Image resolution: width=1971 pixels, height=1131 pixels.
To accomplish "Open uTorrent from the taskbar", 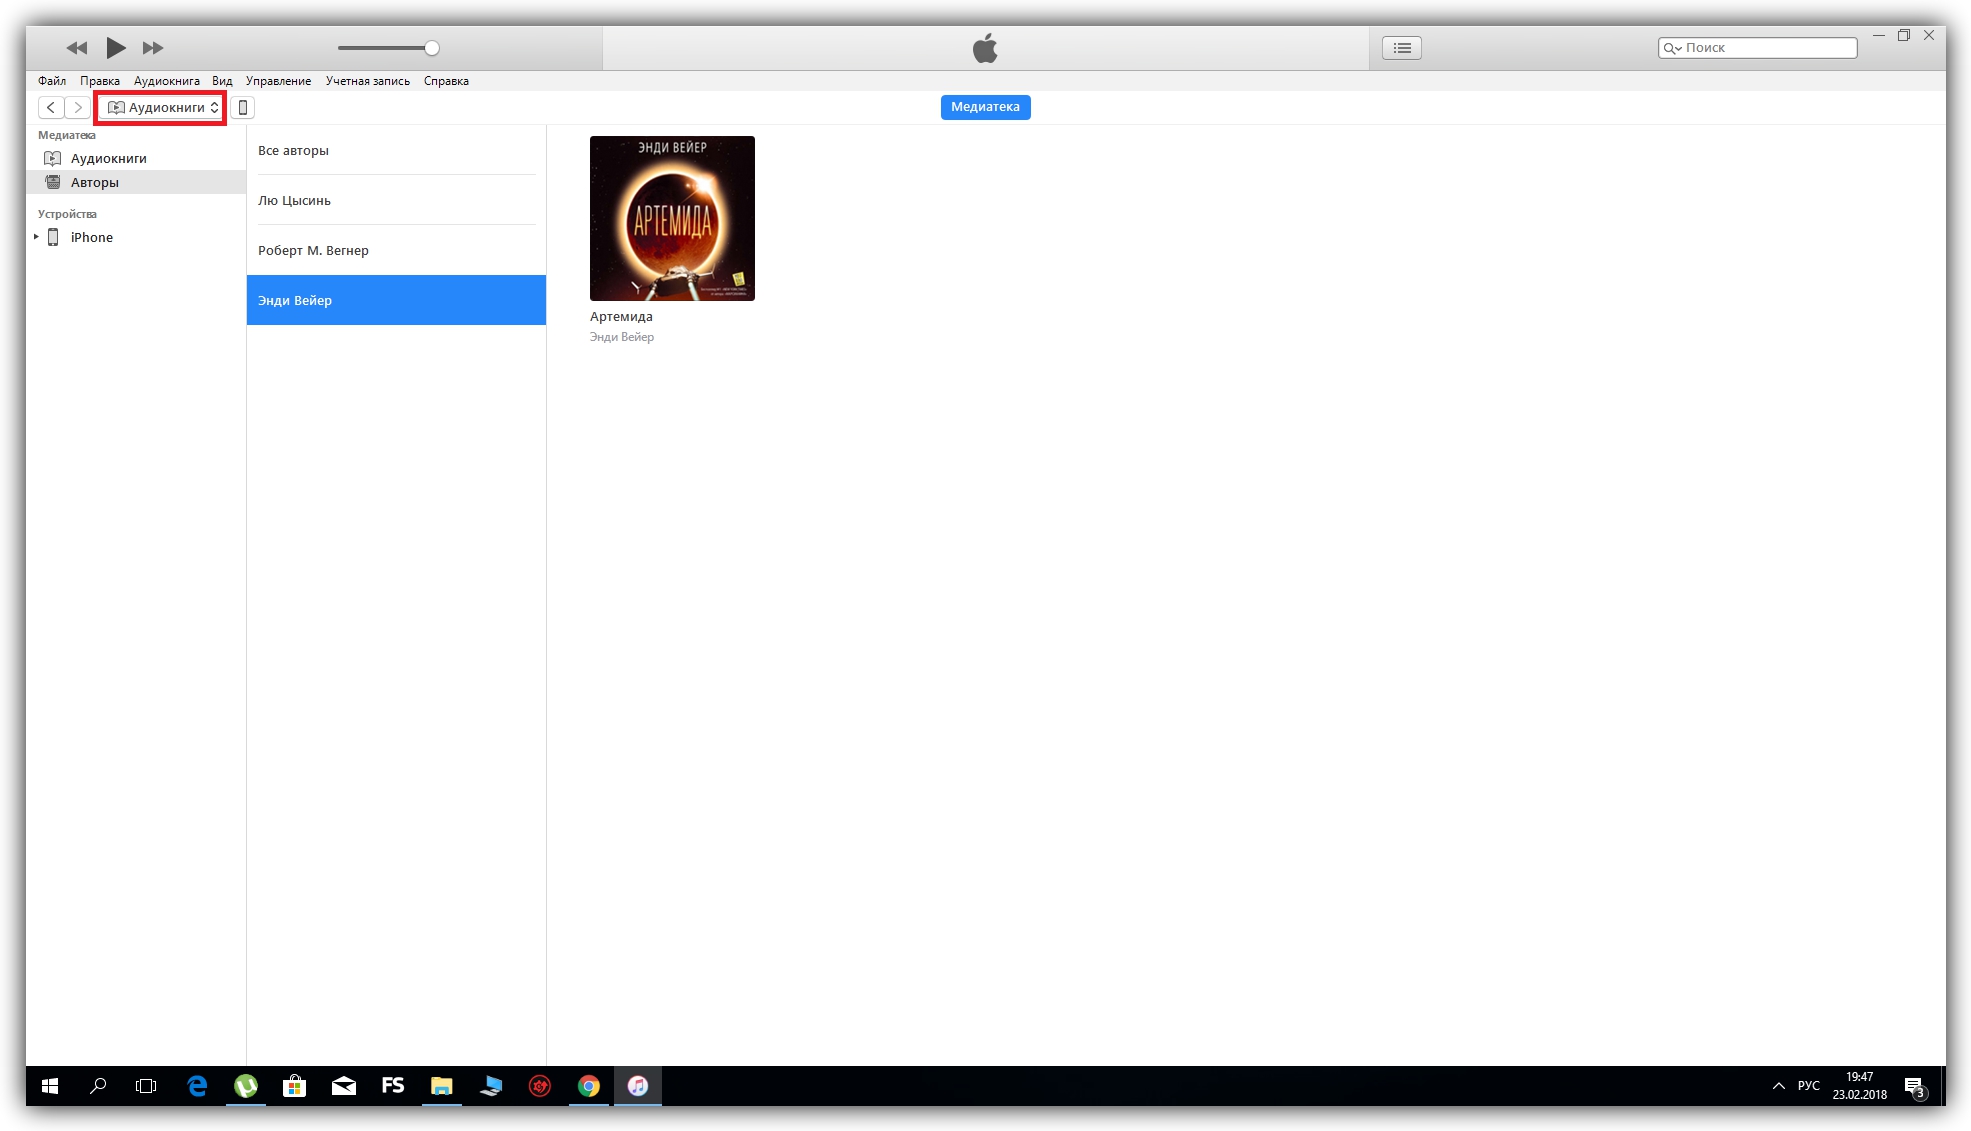I will click(246, 1086).
